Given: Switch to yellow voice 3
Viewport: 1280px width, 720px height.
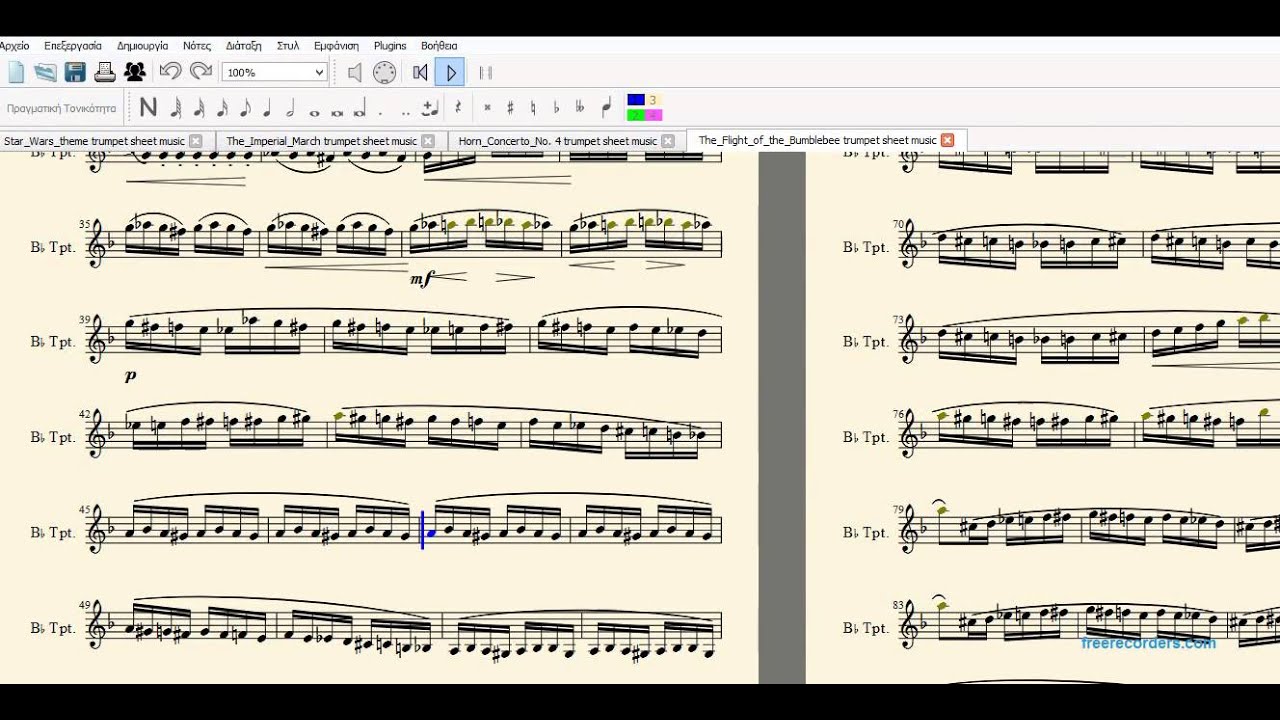Looking at the screenshot, I should click(x=653, y=100).
